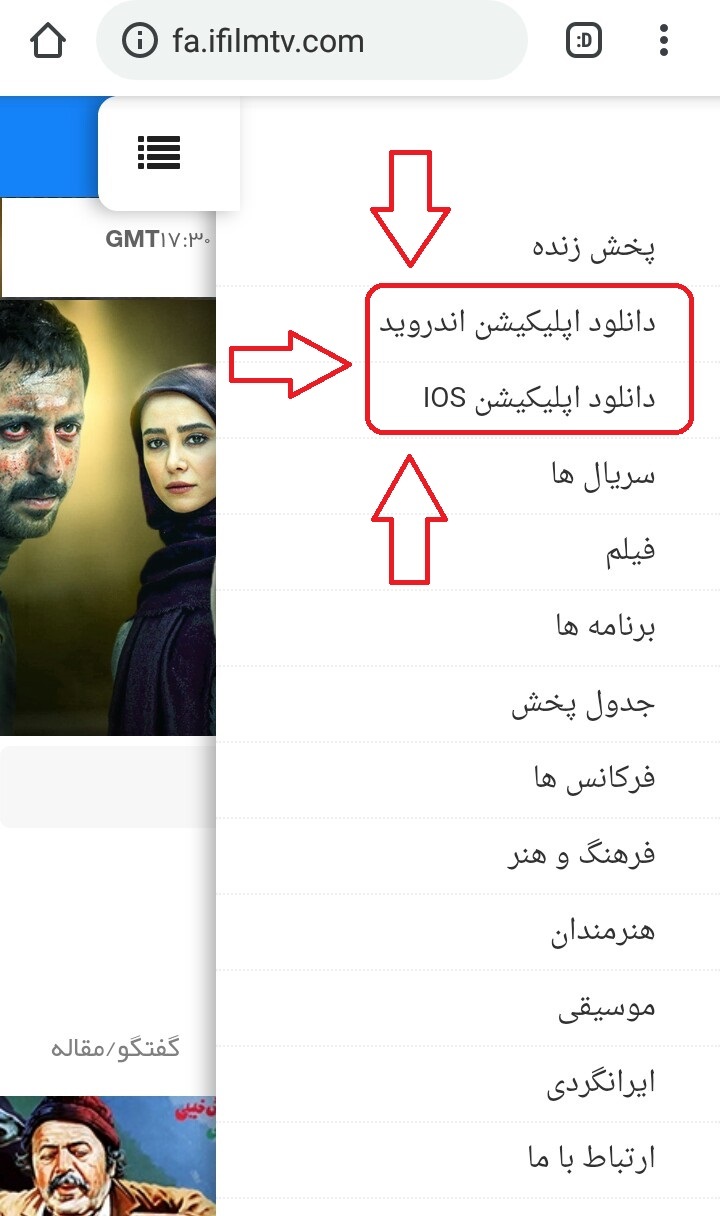Open پخش زنده menu item
This screenshot has height=1216, width=720.
(468, 247)
